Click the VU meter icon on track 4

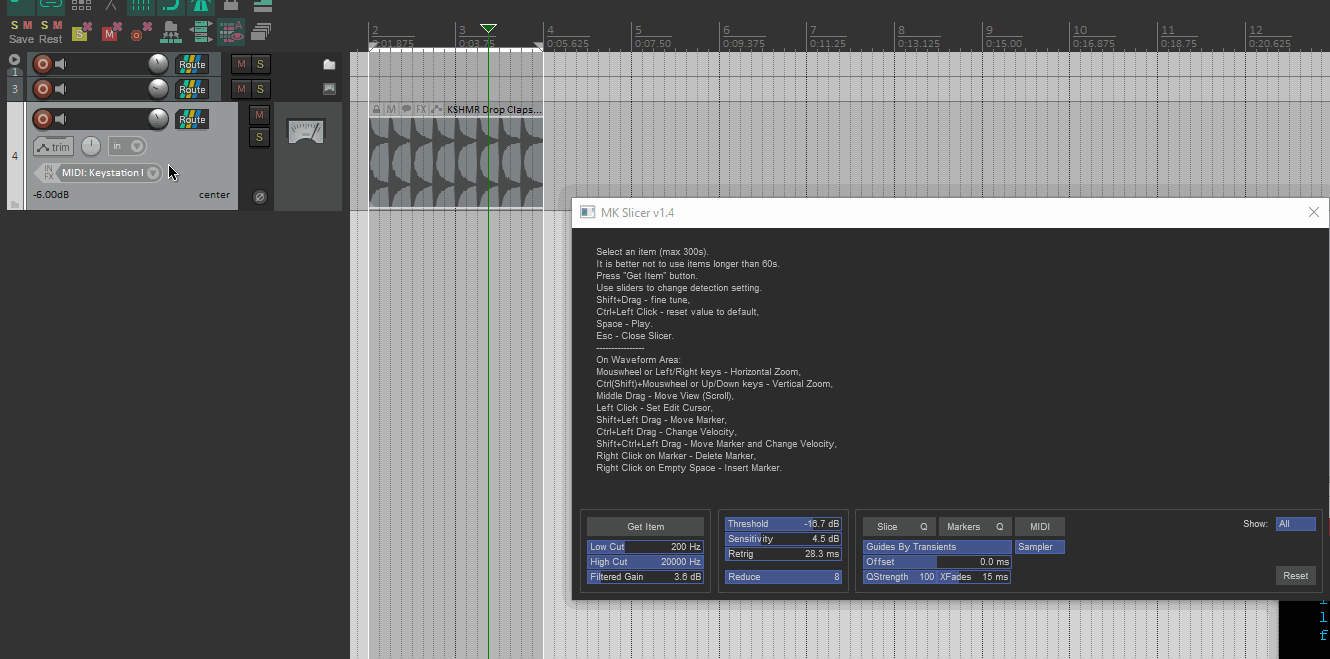click(x=306, y=132)
